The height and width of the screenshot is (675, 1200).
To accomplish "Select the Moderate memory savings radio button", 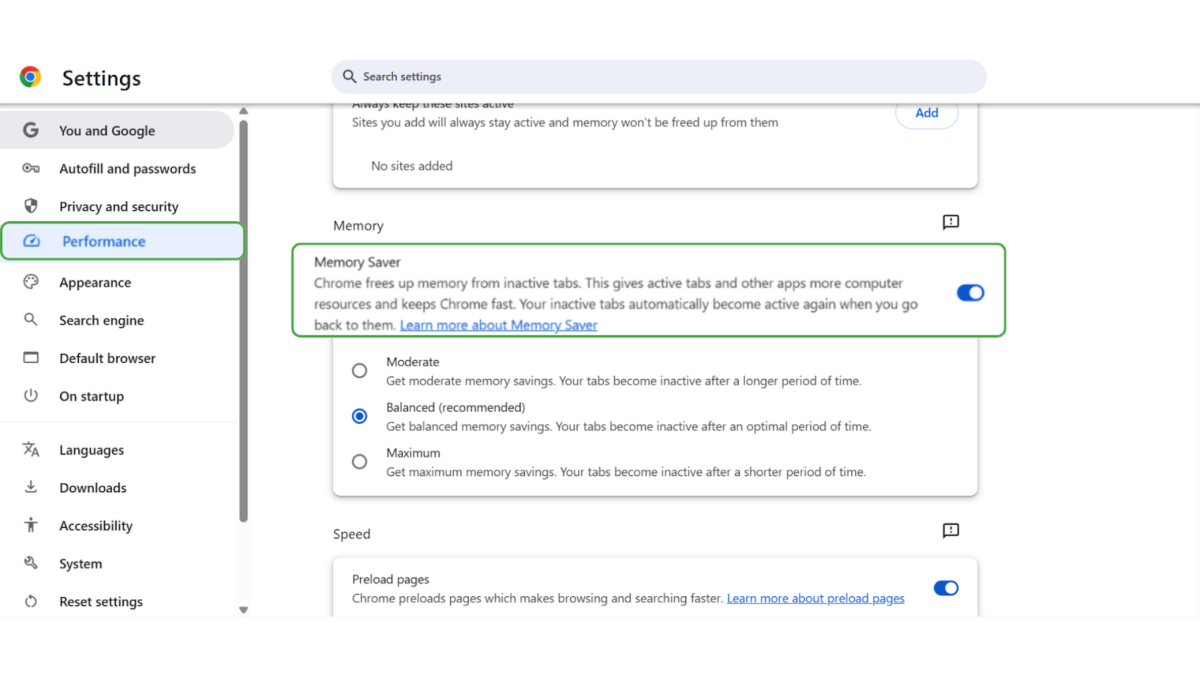I will click(359, 371).
